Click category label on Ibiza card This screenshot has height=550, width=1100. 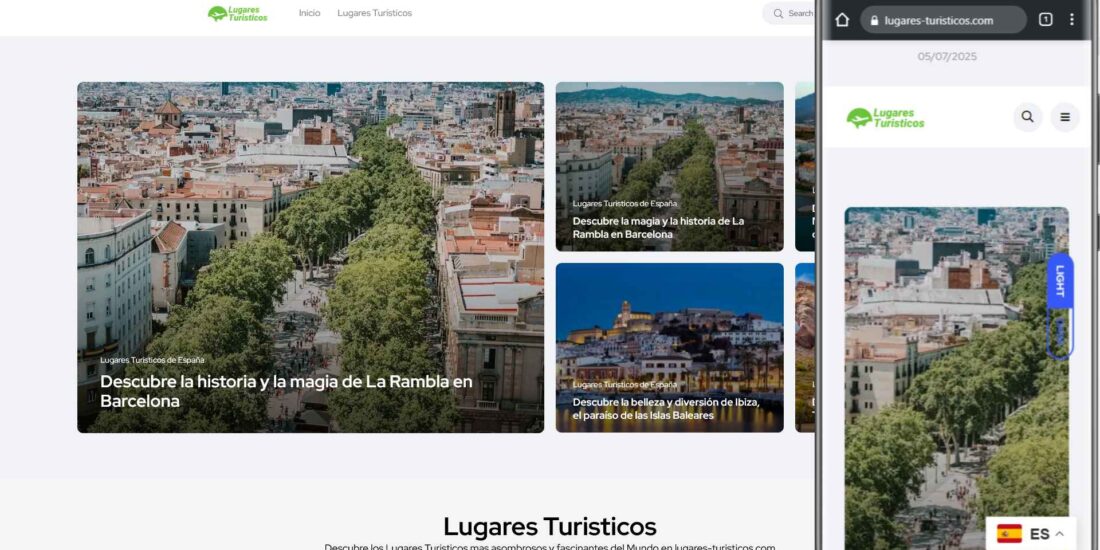pos(625,384)
